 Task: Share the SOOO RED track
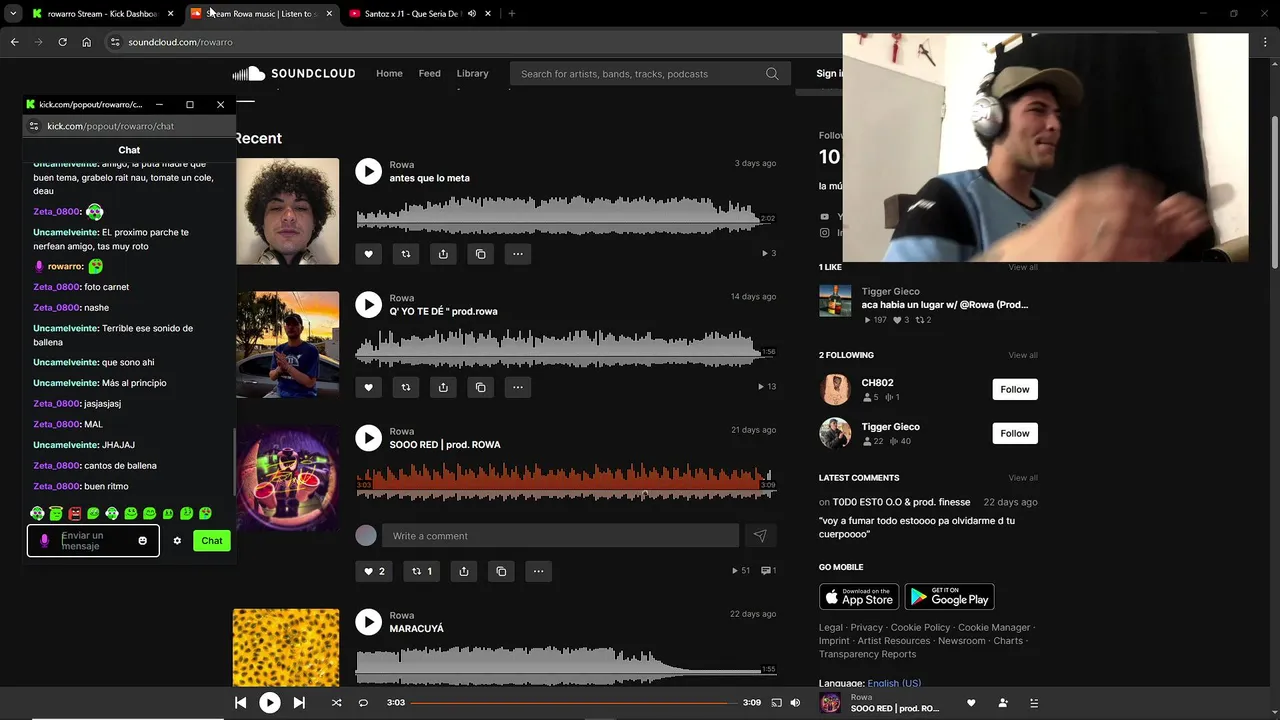point(464,571)
